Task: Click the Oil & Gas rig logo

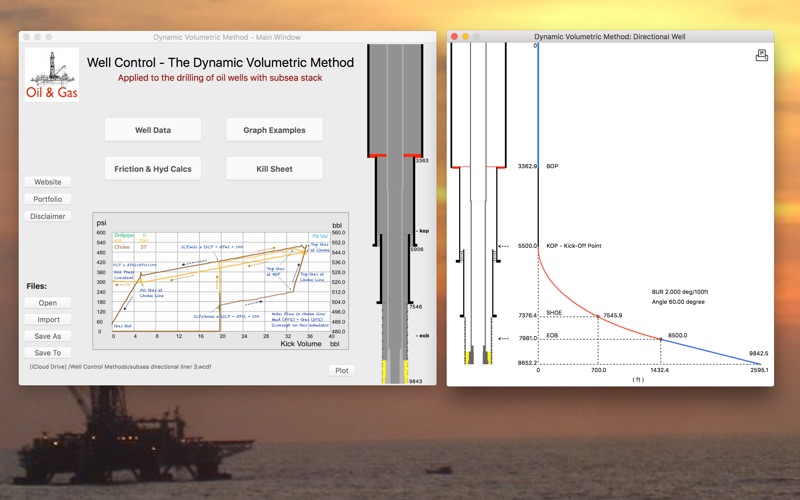Action: pos(52,74)
